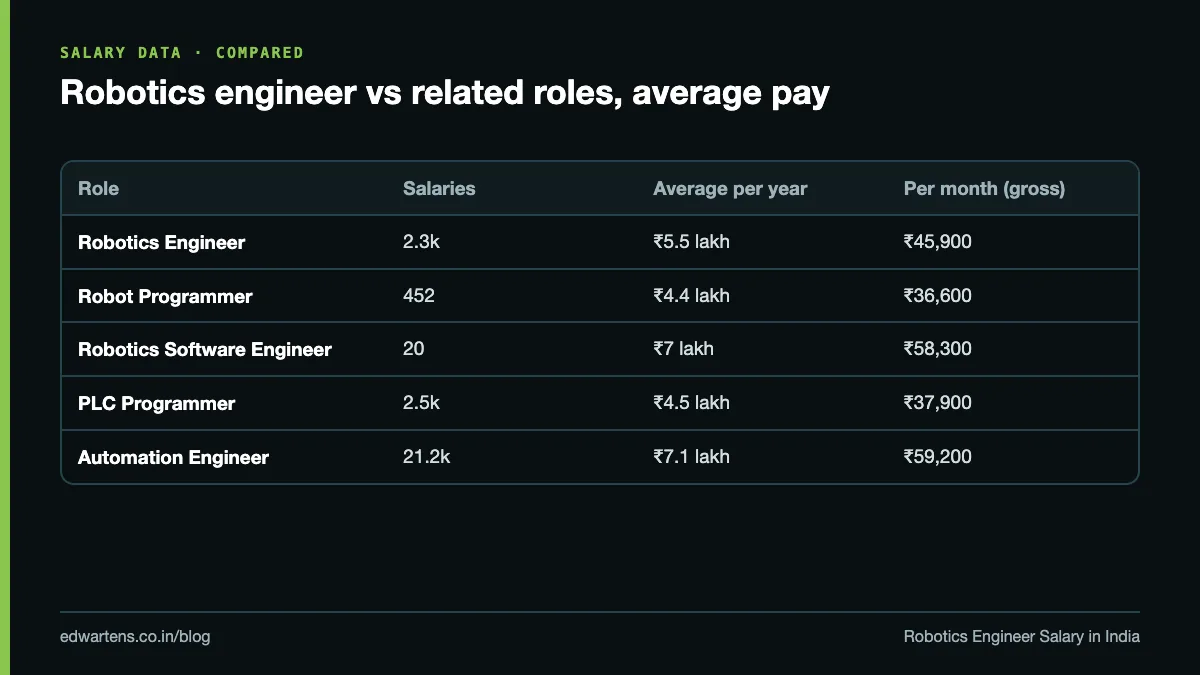Screen dimensions: 1200x675
Task: Click the '₹58,300' monthly cell
Action: pos(937,349)
